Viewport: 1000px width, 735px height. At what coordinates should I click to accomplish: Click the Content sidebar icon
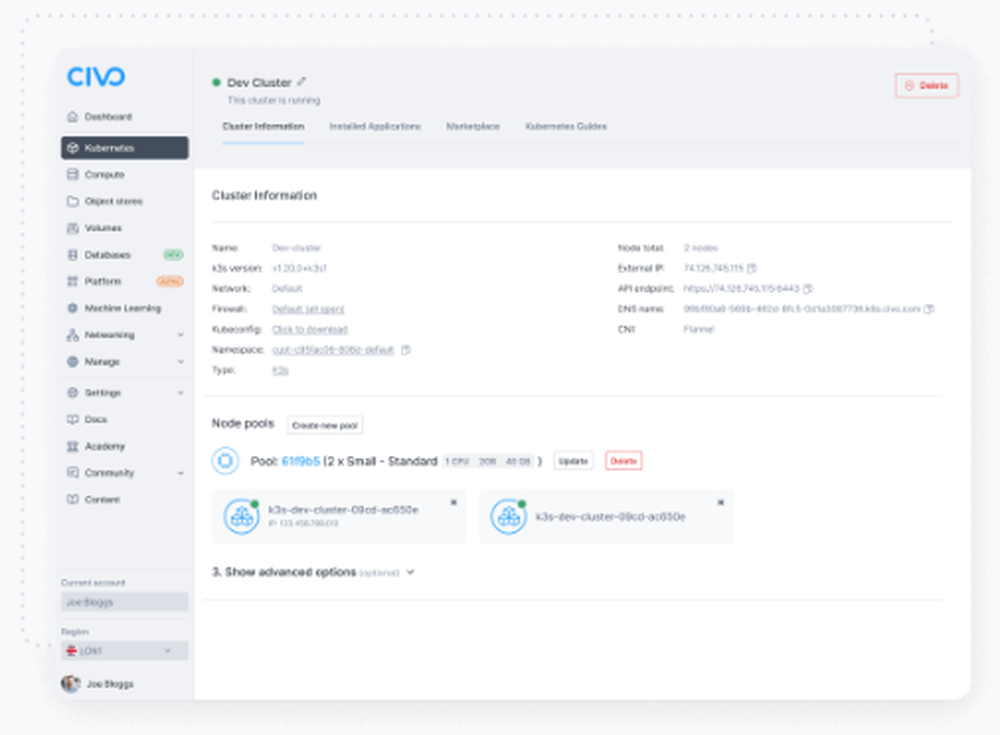click(73, 500)
